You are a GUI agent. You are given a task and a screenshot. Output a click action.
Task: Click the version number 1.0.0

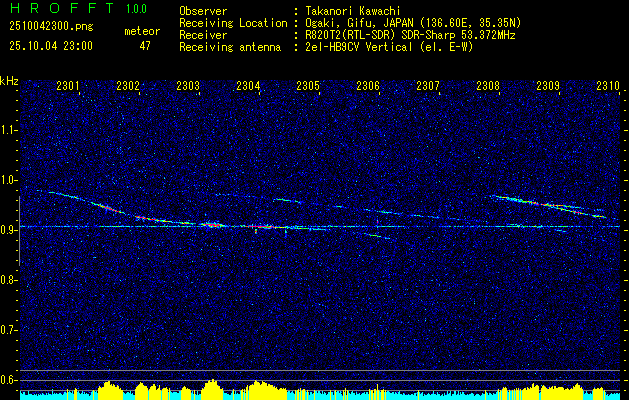(x=136, y=9)
